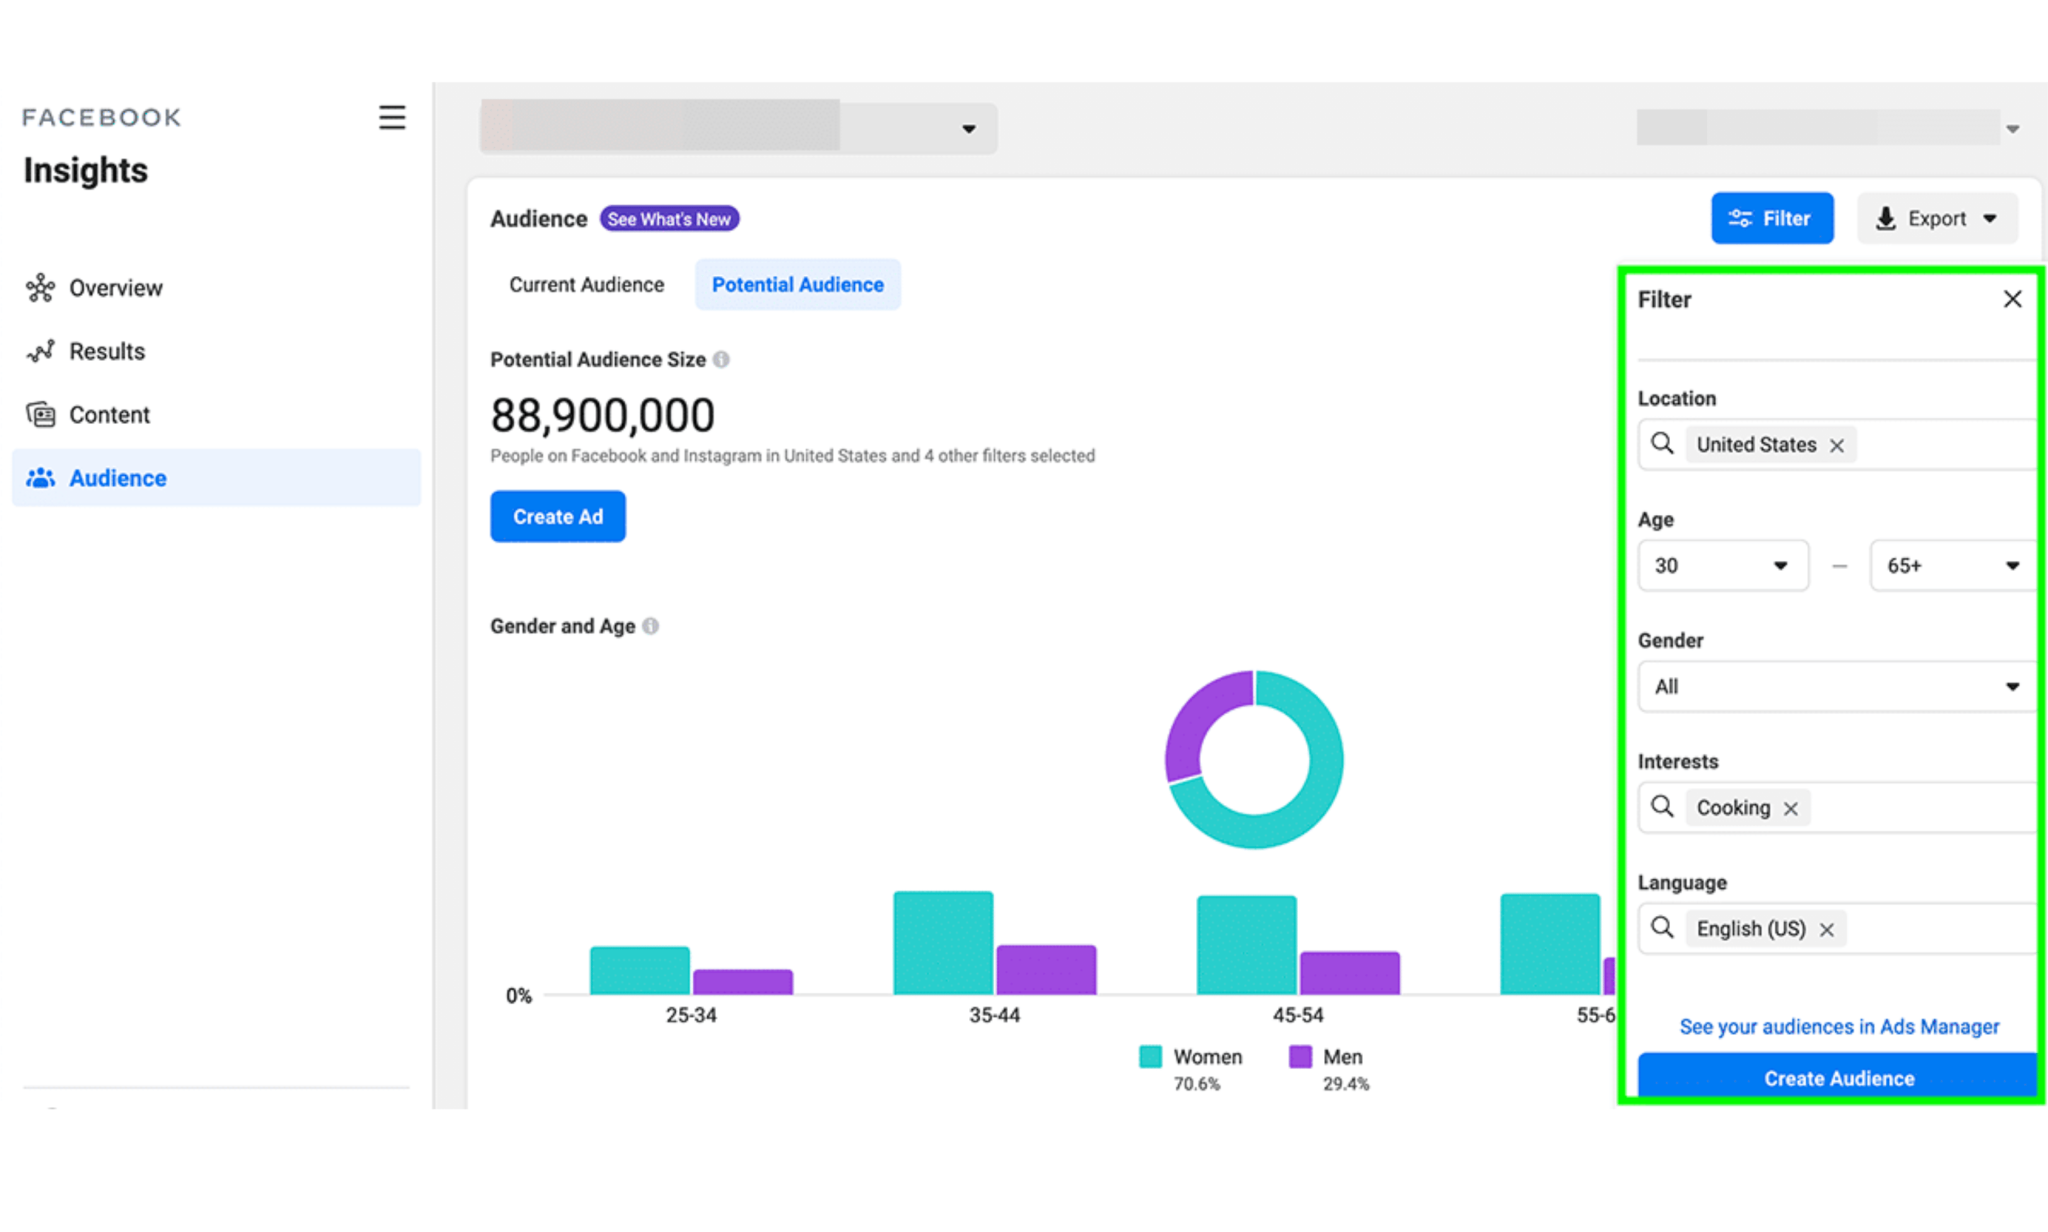The height and width of the screenshot is (1232, 2048).
Task: Remove the English (US) language filter
Action: [x=1828, y=928]
